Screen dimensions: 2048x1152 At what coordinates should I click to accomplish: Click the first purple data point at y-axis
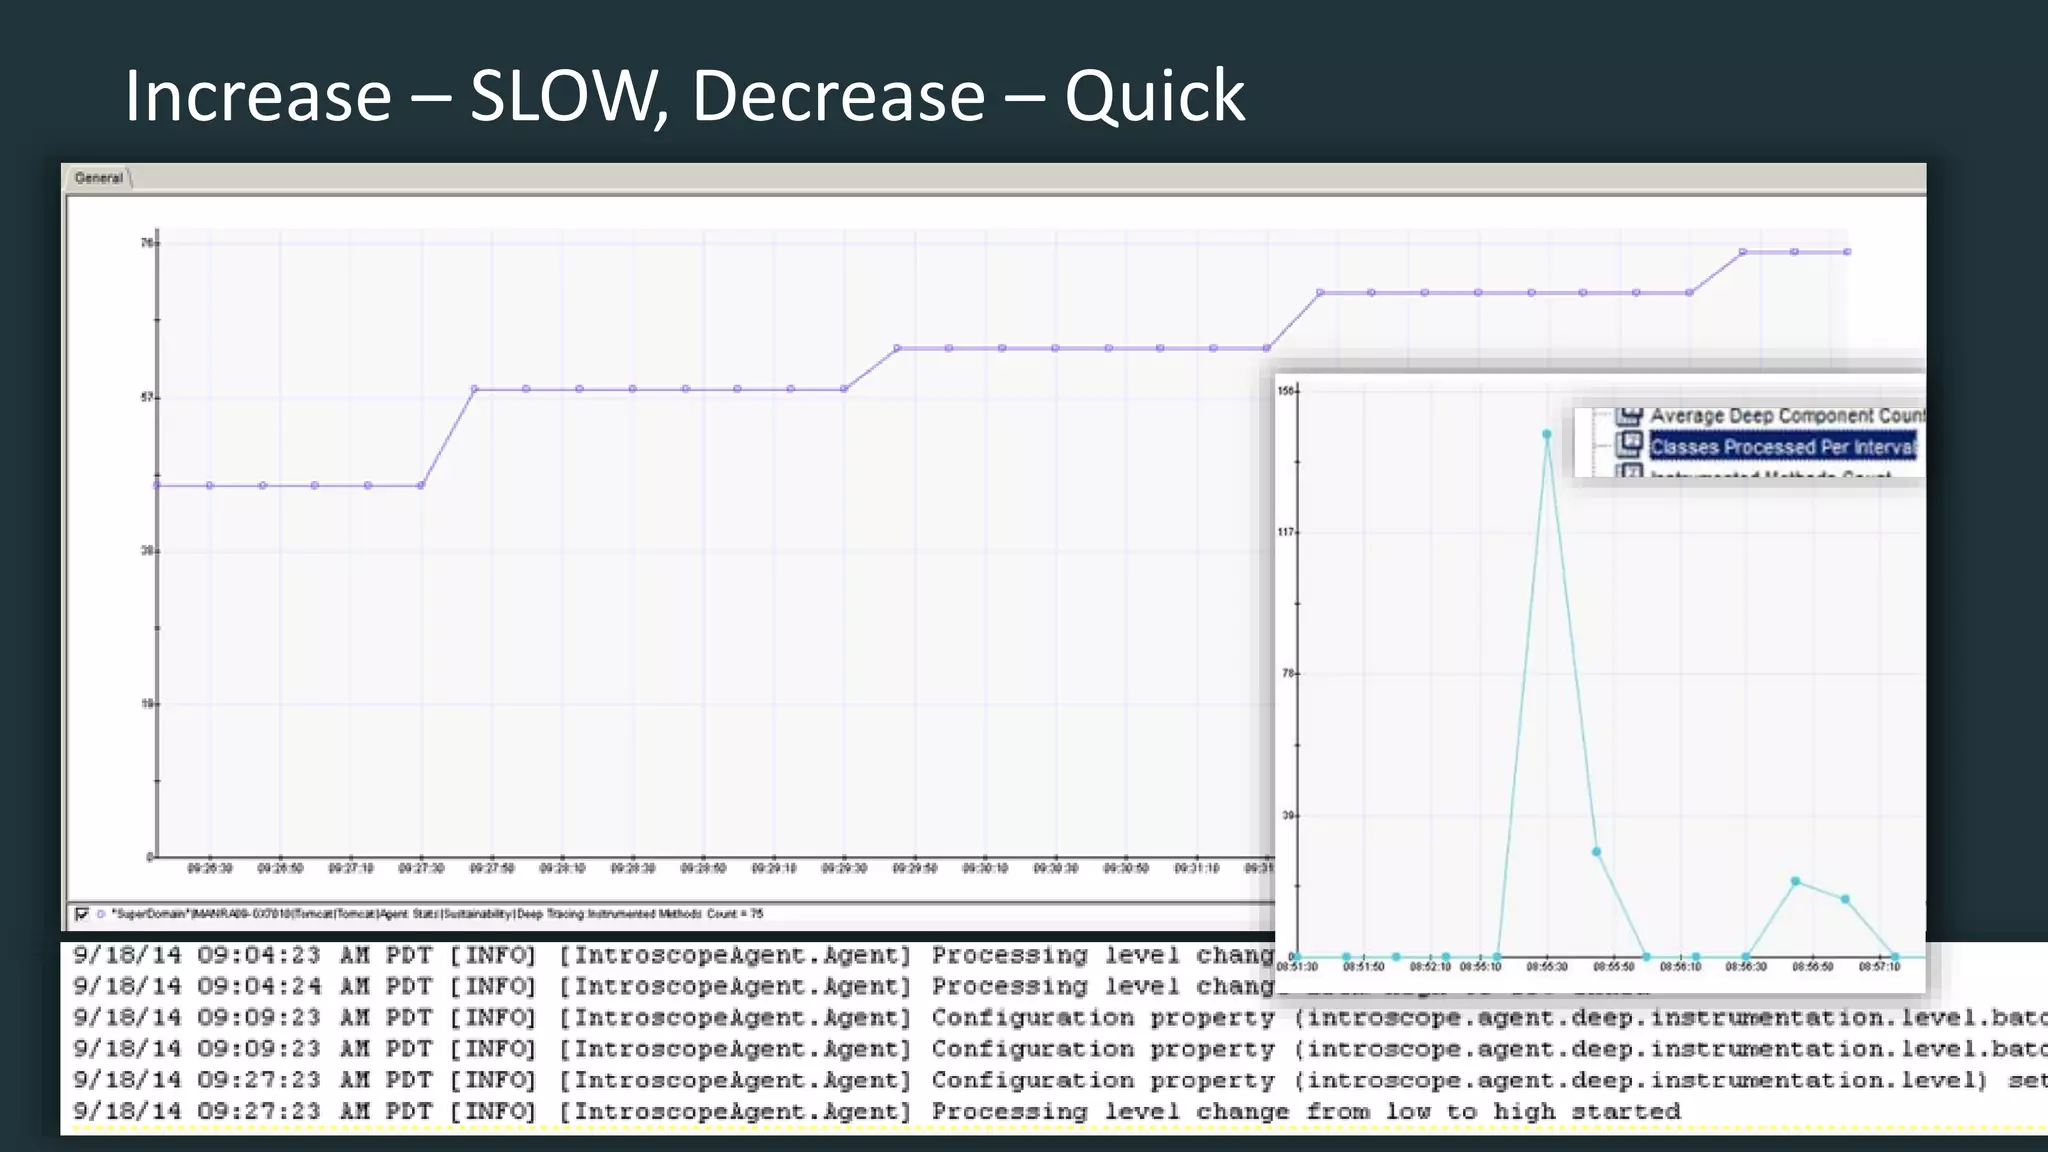[157, 485]
